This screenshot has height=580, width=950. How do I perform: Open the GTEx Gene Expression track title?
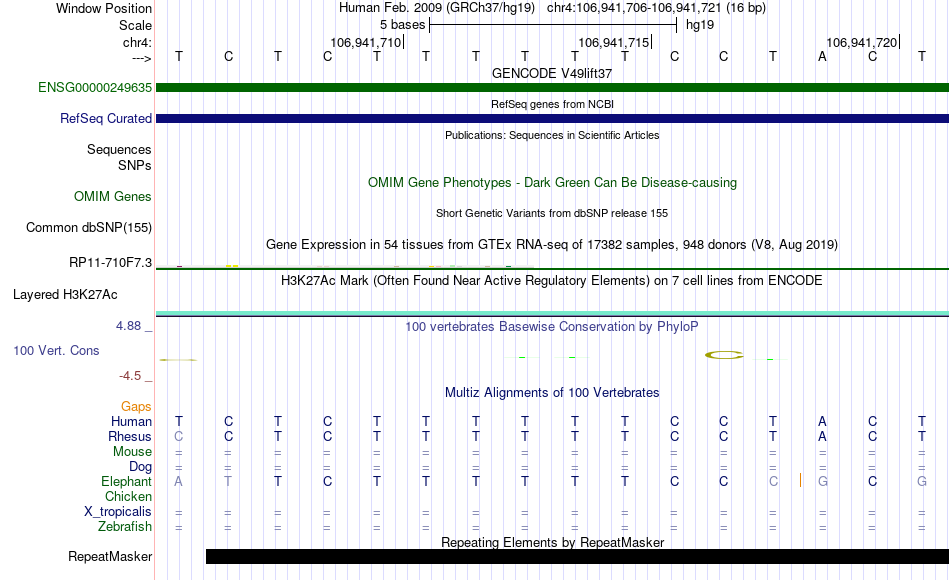click(x=552, y=244)
